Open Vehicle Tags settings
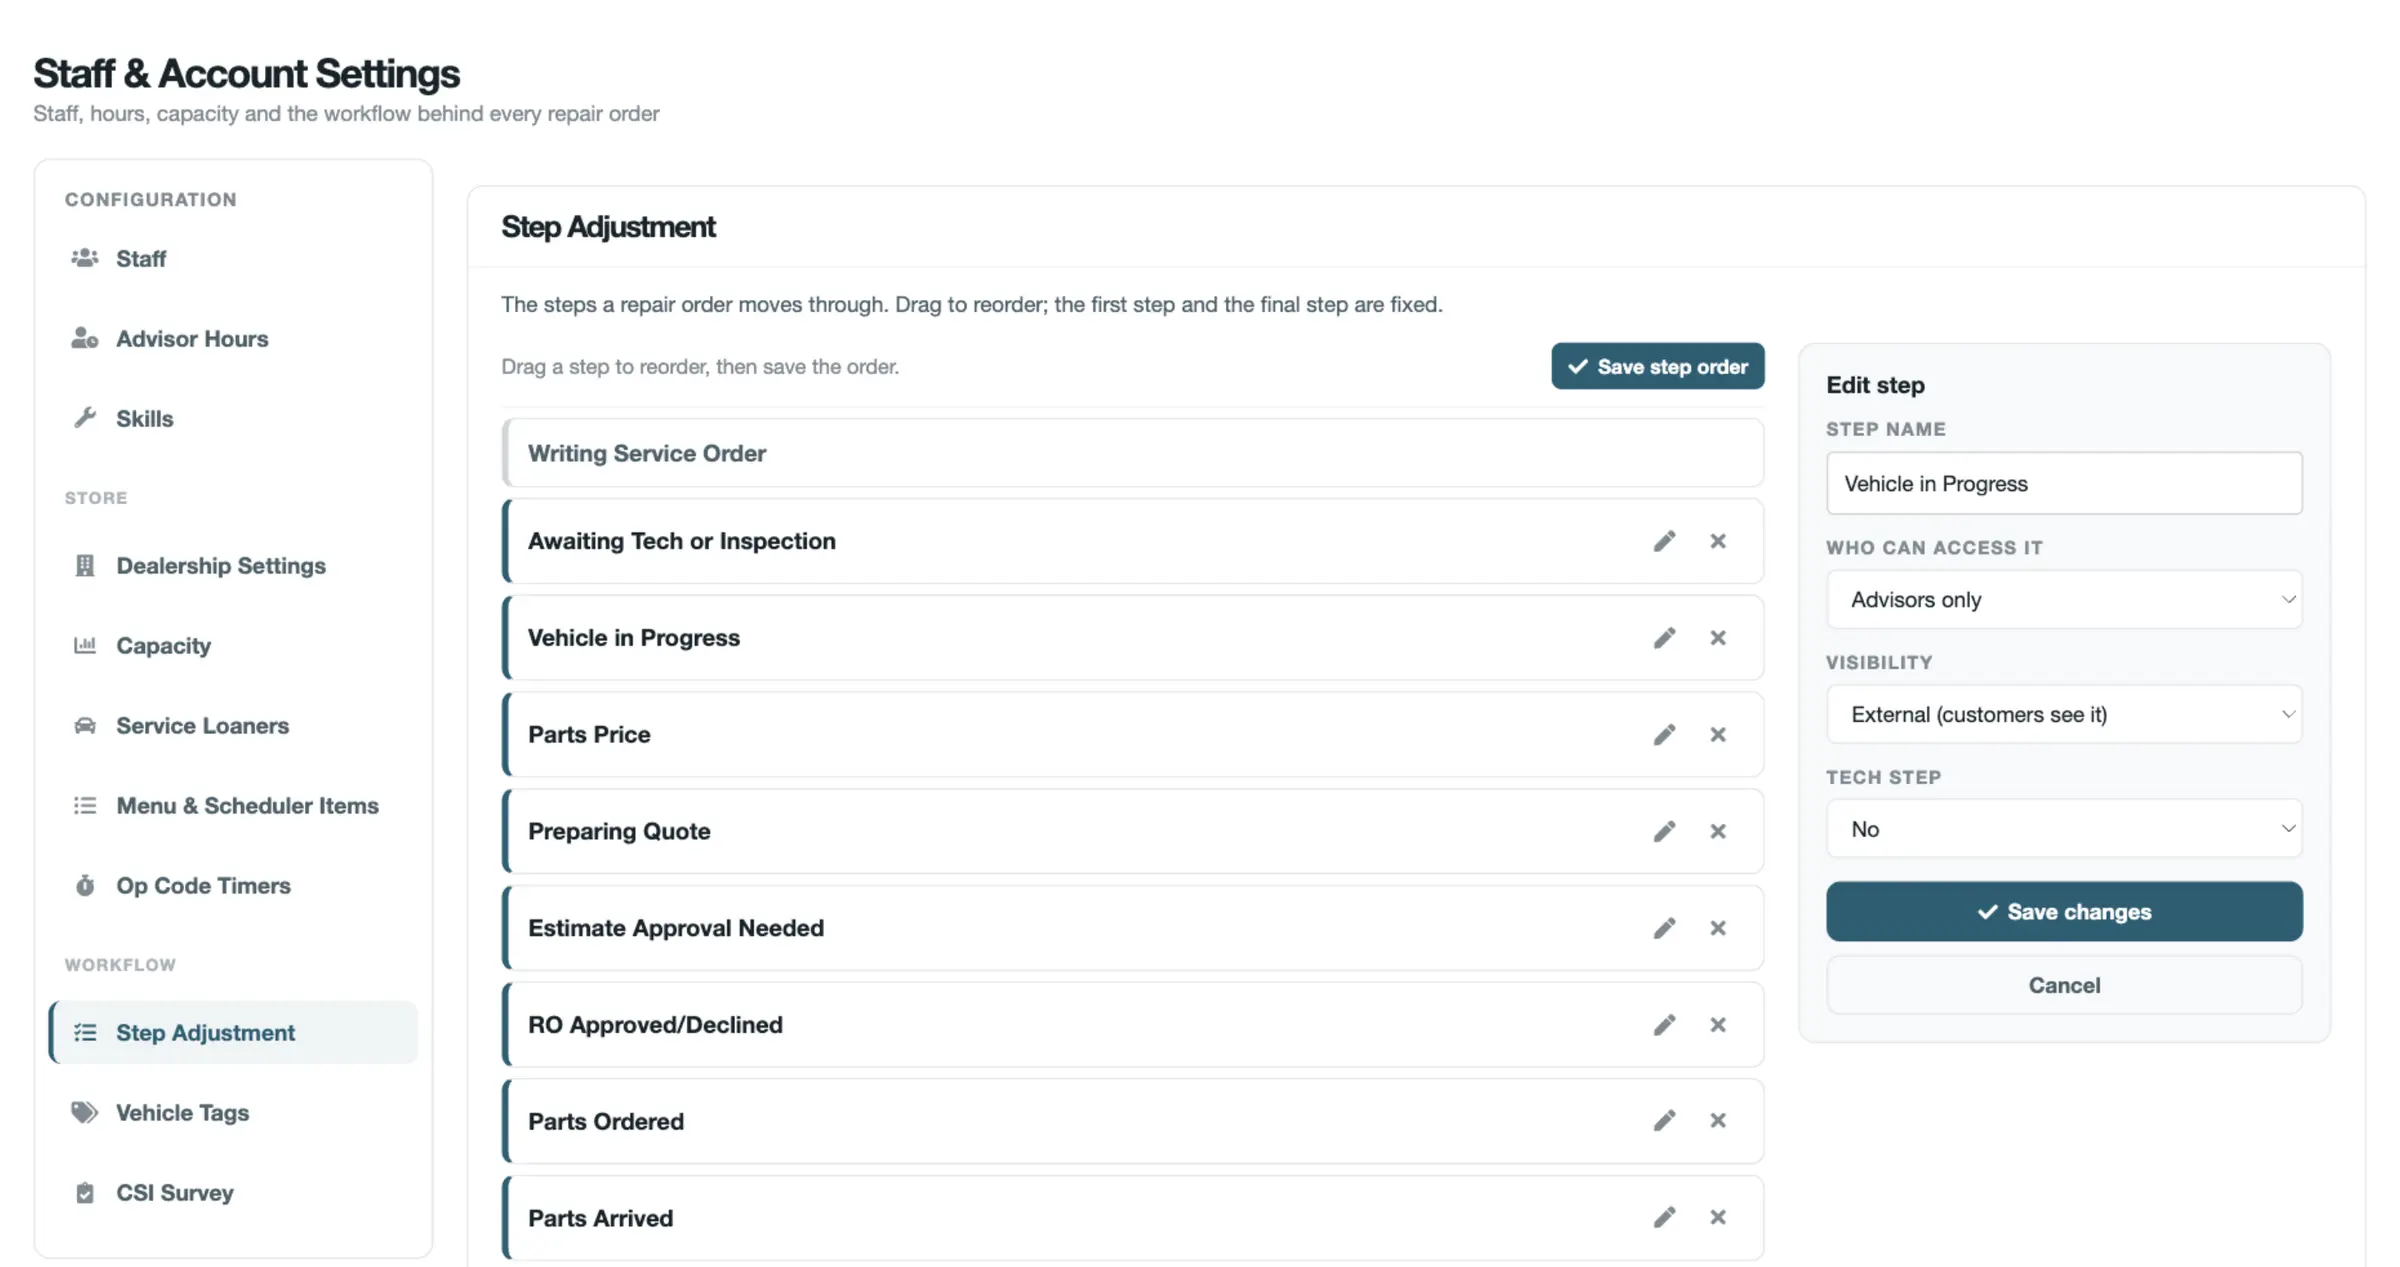 point(233,1113)
